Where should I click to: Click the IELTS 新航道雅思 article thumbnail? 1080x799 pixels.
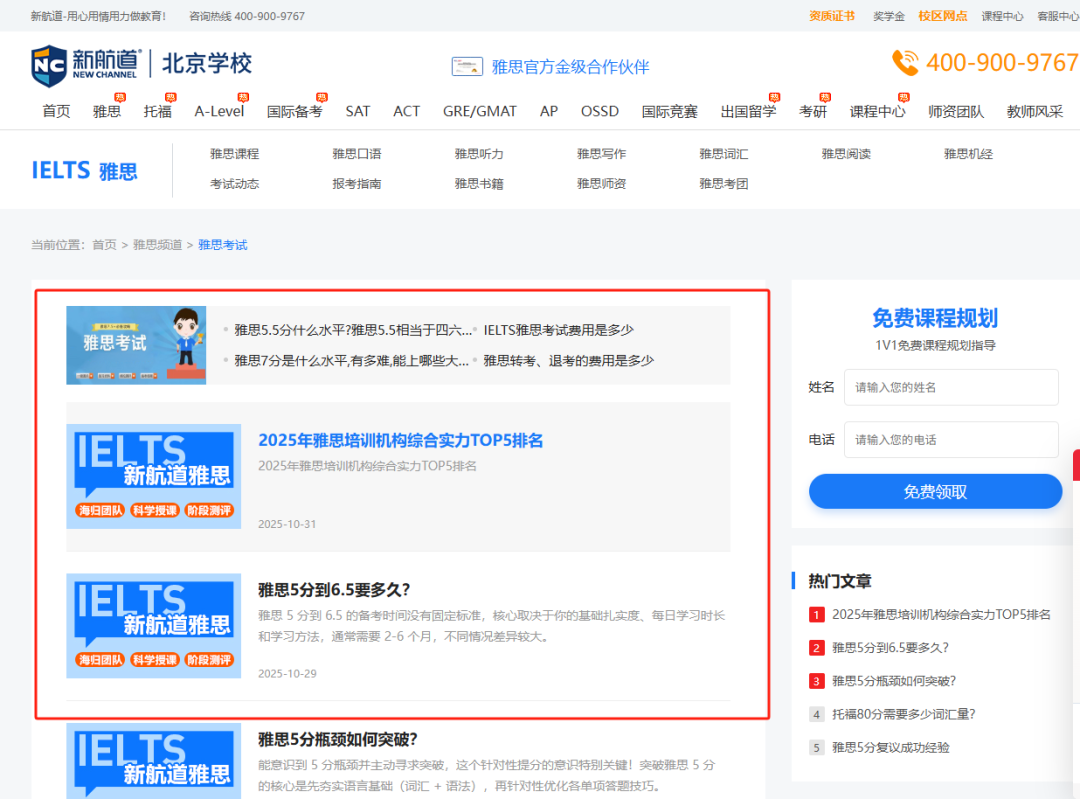click(x=153, y=476)
